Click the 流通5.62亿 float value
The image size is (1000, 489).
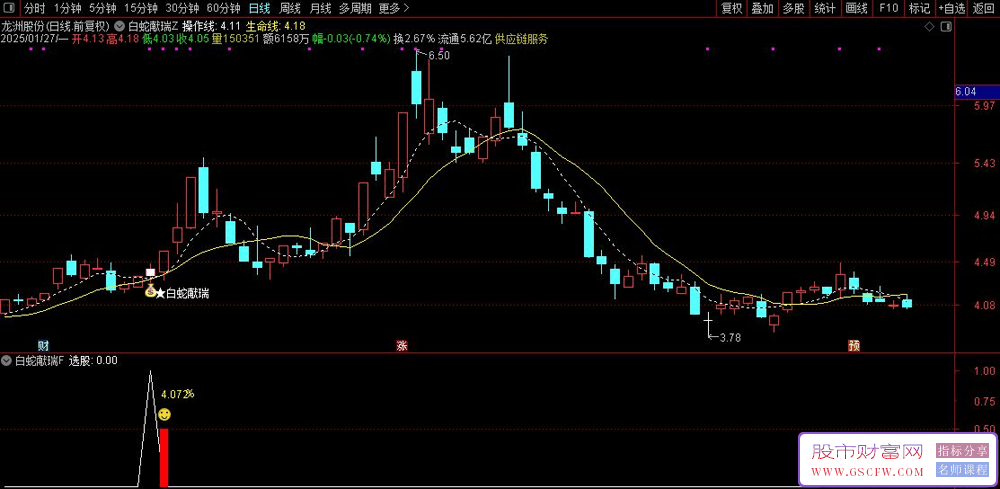(465, 38)
